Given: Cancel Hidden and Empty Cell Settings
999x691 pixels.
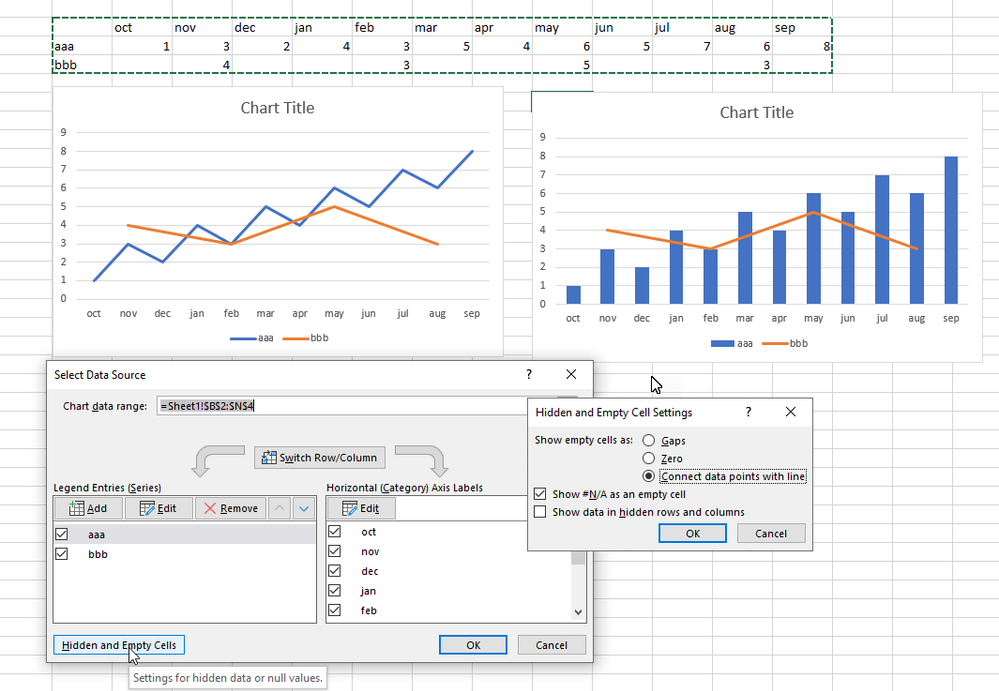Looking at the screenshot, I should point(771,534).
